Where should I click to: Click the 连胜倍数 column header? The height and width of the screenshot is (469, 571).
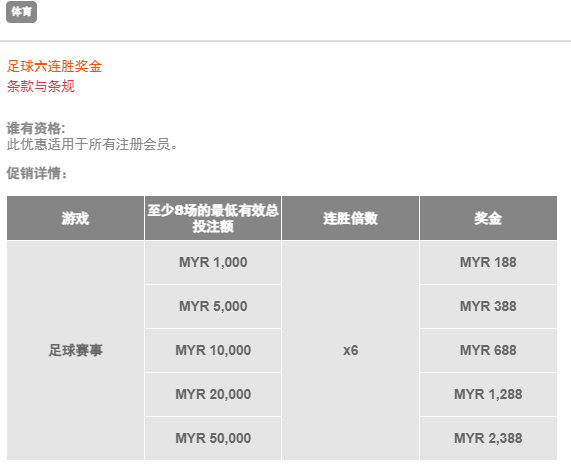pyautogui.click(x=350, y=218)
